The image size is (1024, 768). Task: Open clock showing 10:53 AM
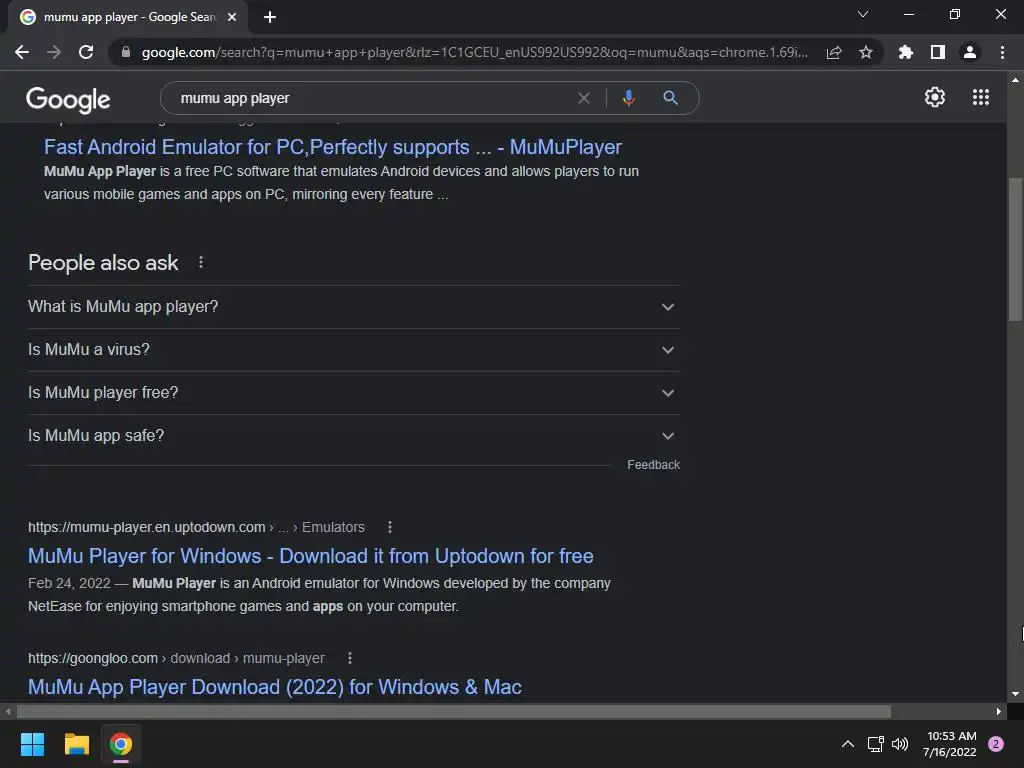pyautogui.click(x=950, y=744)
